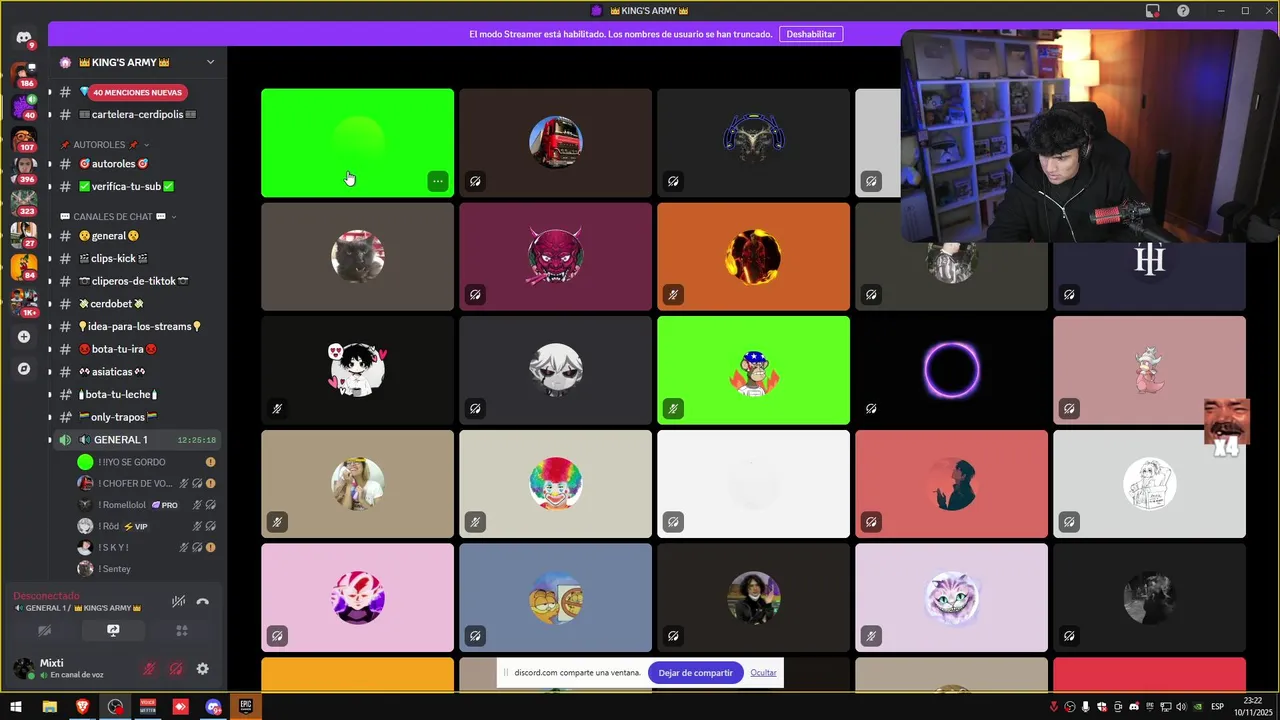Screen dimensions: 1280x720
Task: Open AnyDesk from the taskbar
Action: click(x=181, y=707)
